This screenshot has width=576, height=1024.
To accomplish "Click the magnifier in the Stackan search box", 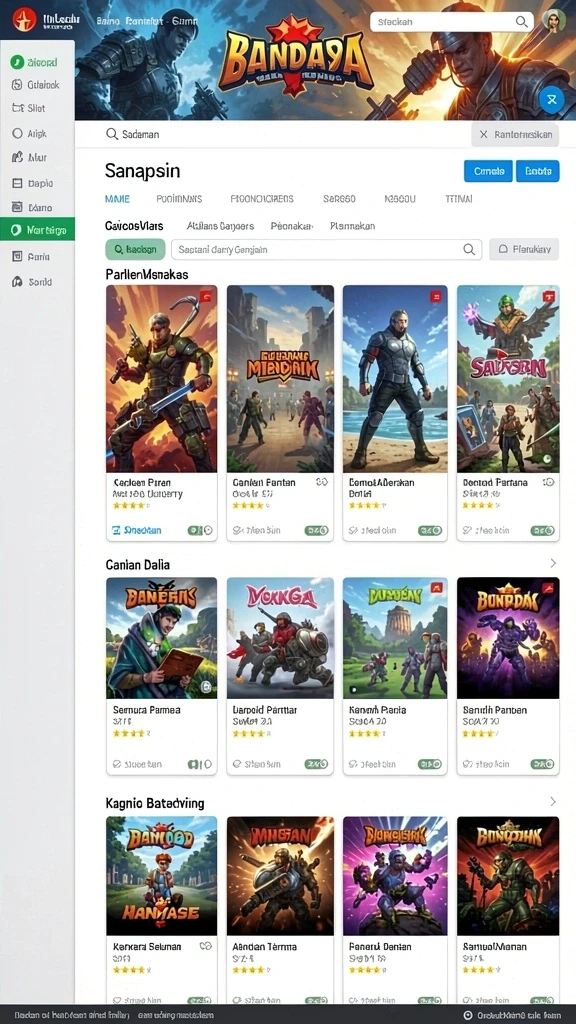I will pyautogui.click(x=521, y=22).
